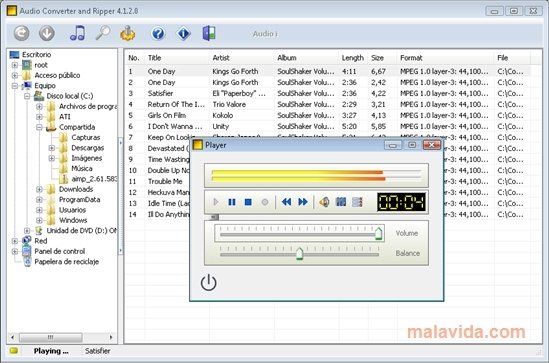
Task: Expand the Red network node
Action: click(15, 241)
